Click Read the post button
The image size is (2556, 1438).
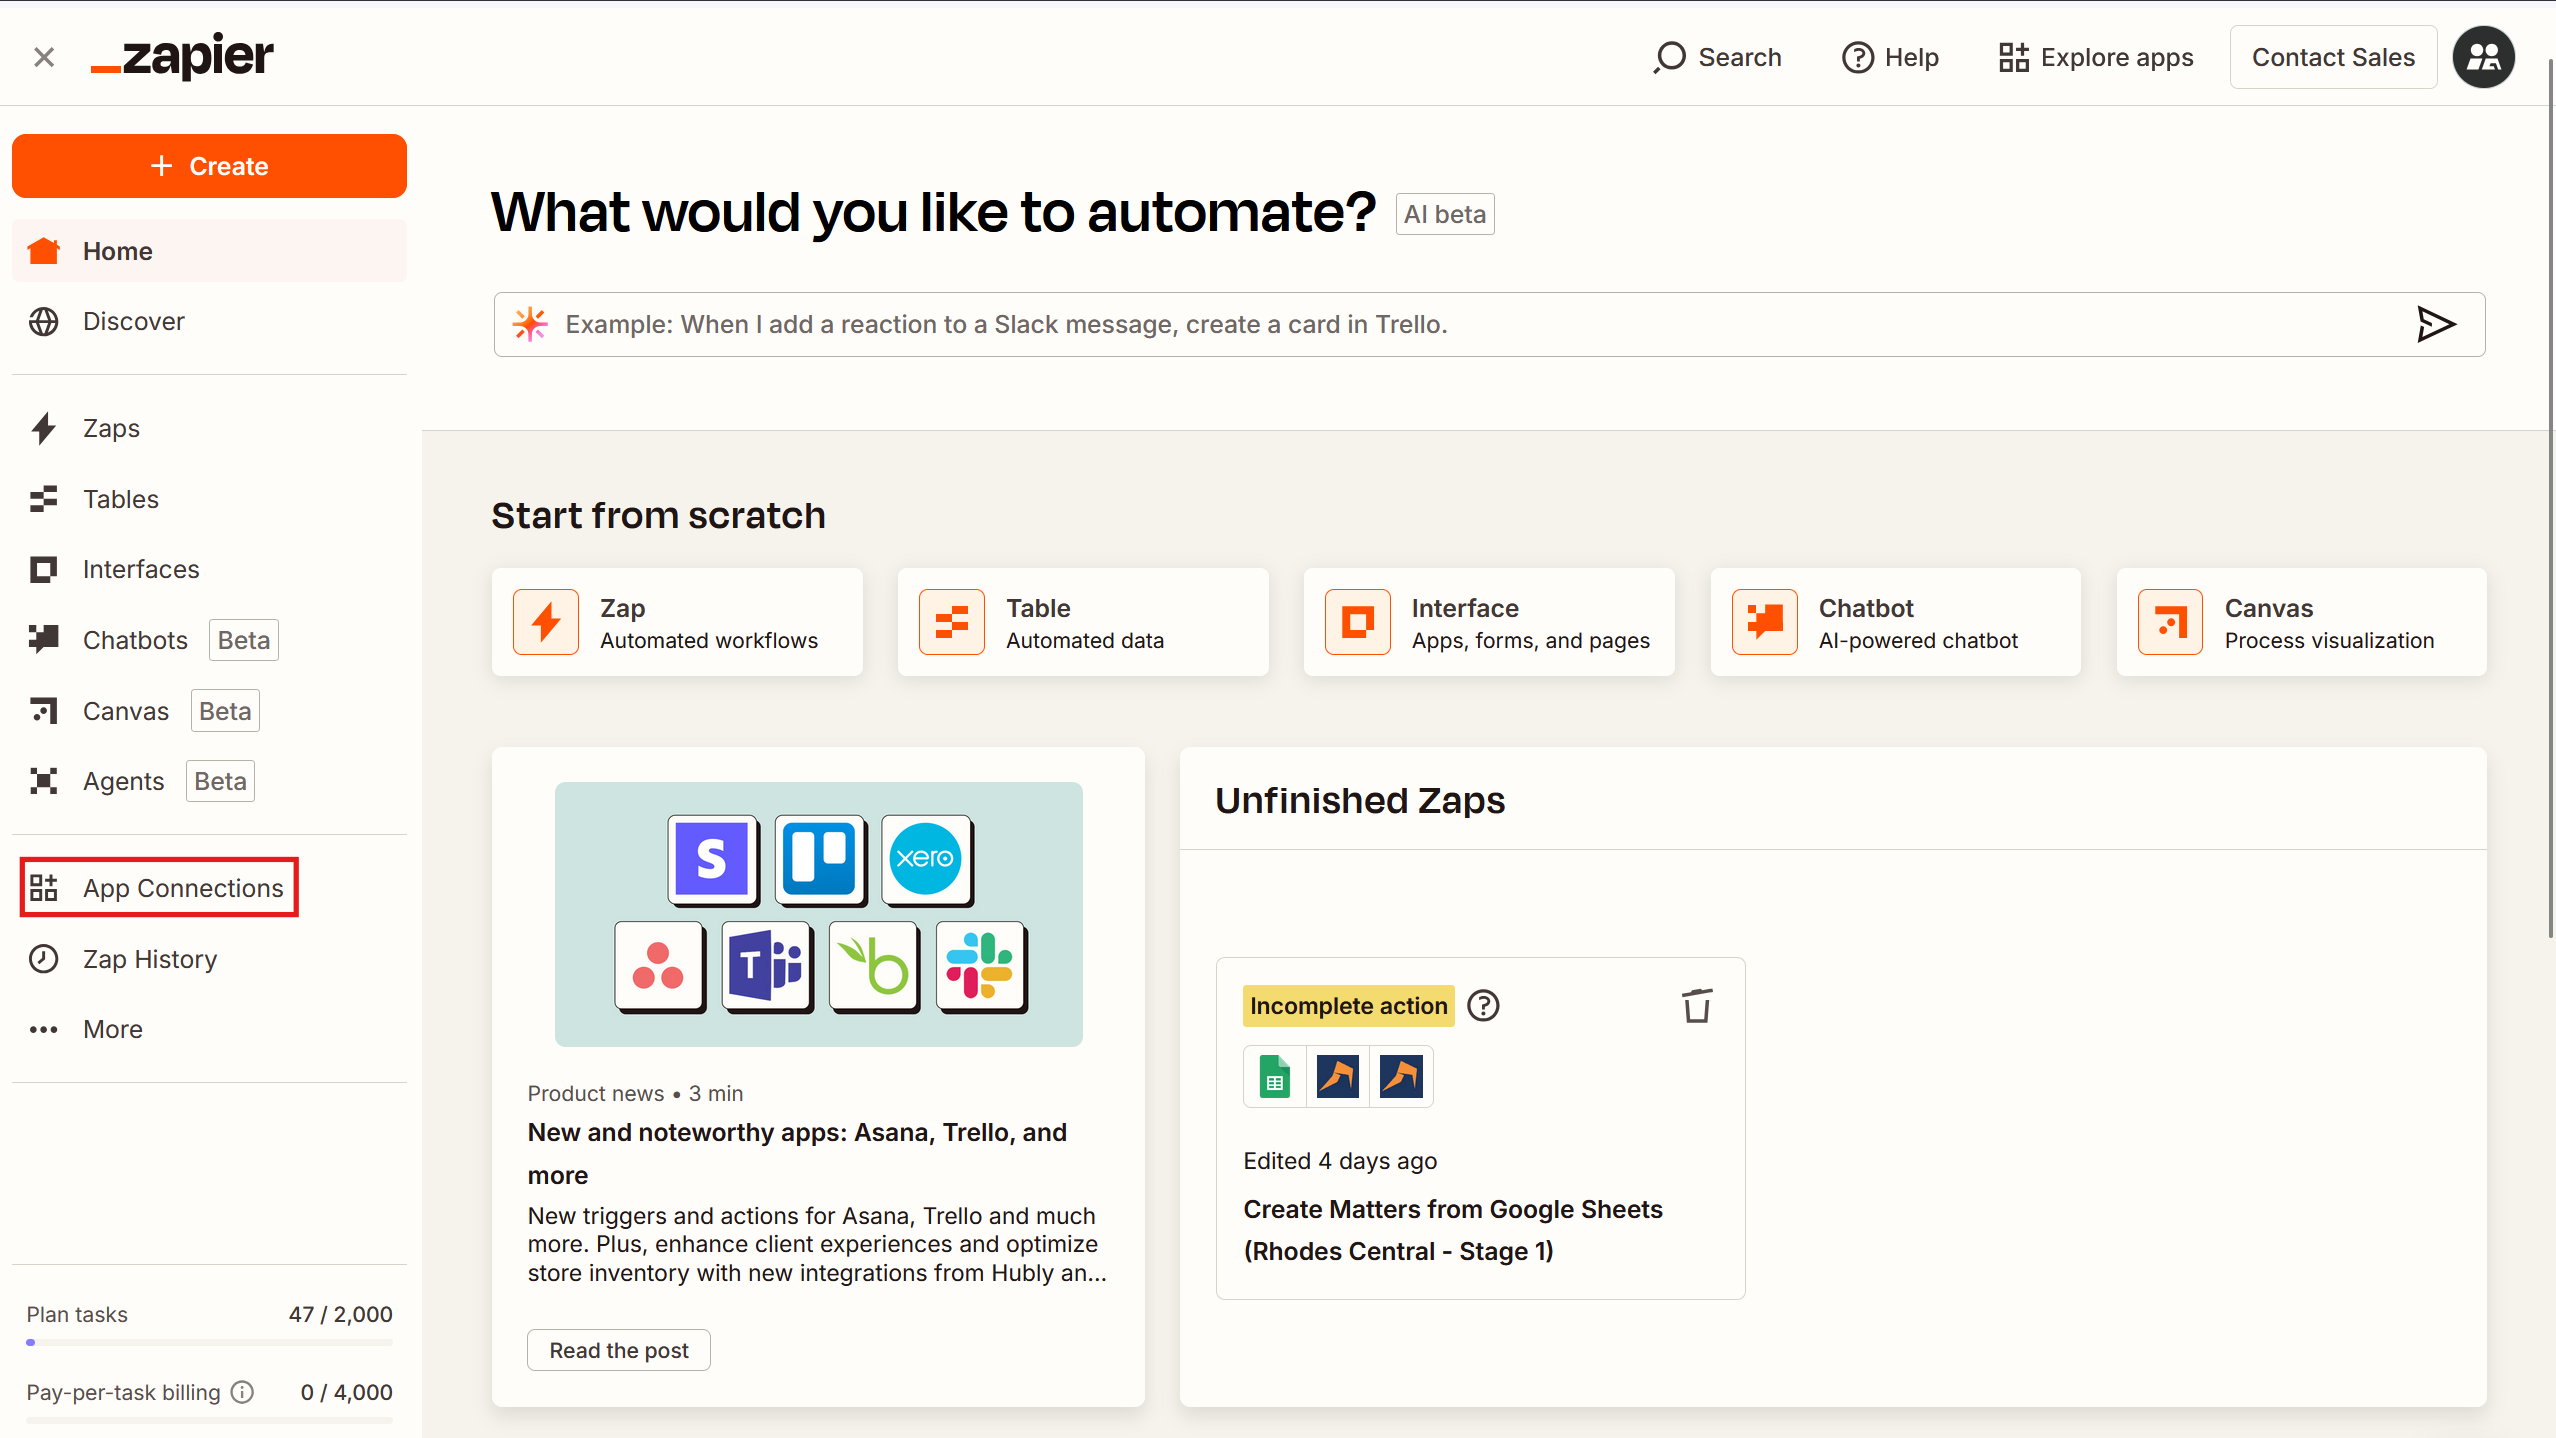pos(618,1350)
